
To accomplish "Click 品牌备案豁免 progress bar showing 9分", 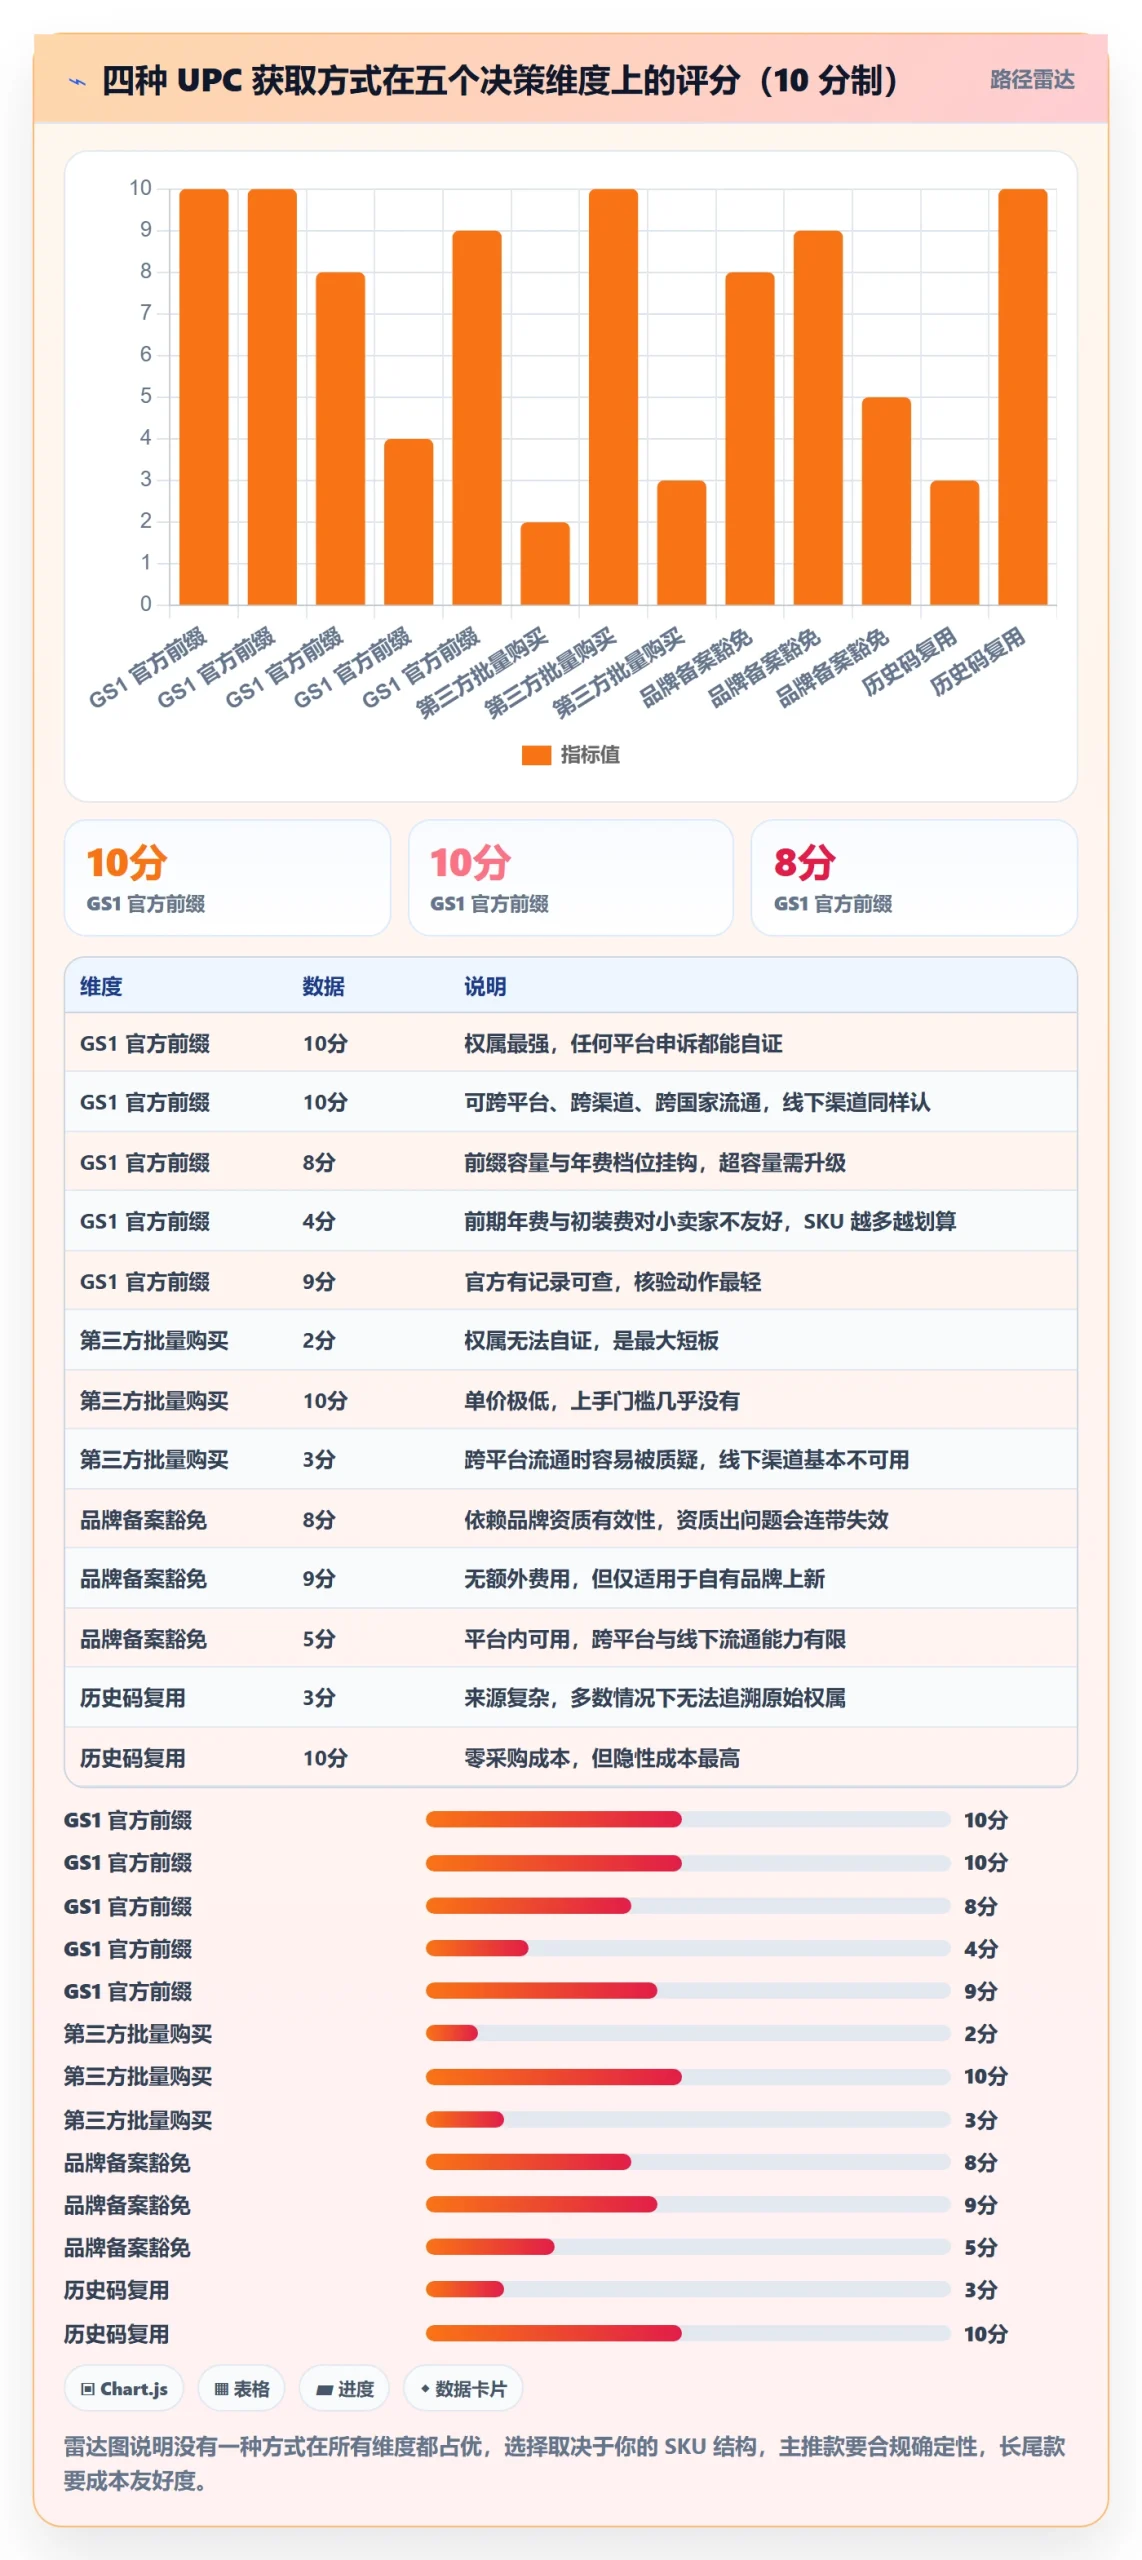I will [688, 2204].
